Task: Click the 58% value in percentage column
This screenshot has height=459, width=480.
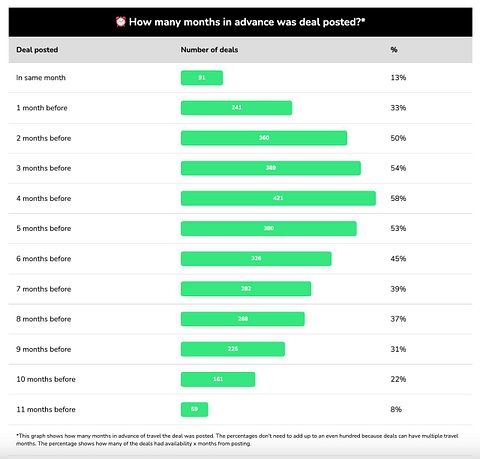Action: pos(398,198)
